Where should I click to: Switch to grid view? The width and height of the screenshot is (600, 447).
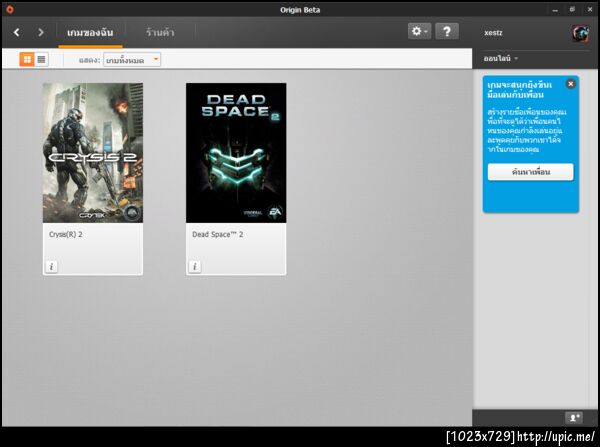point(27,59)
